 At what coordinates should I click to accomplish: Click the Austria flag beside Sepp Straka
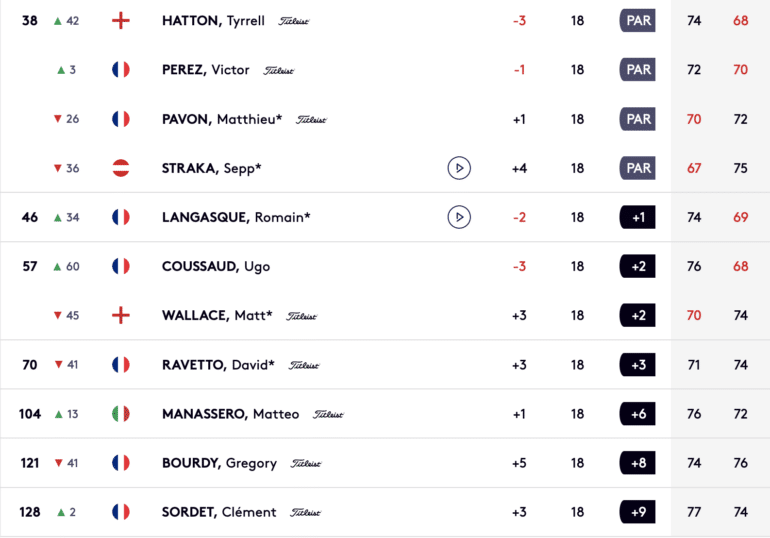[121, 168]
